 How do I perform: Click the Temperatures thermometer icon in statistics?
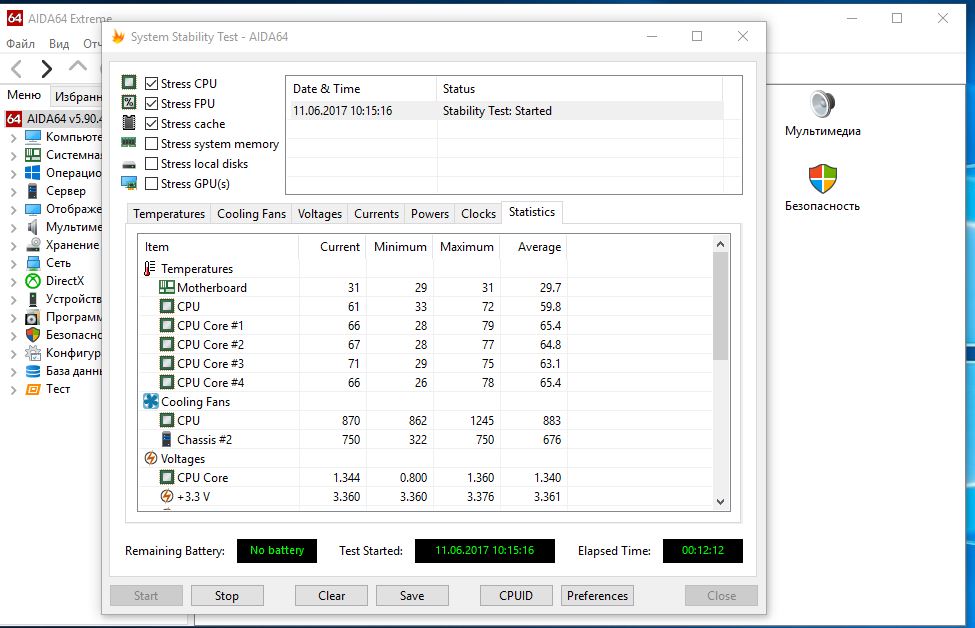[150, 269]
